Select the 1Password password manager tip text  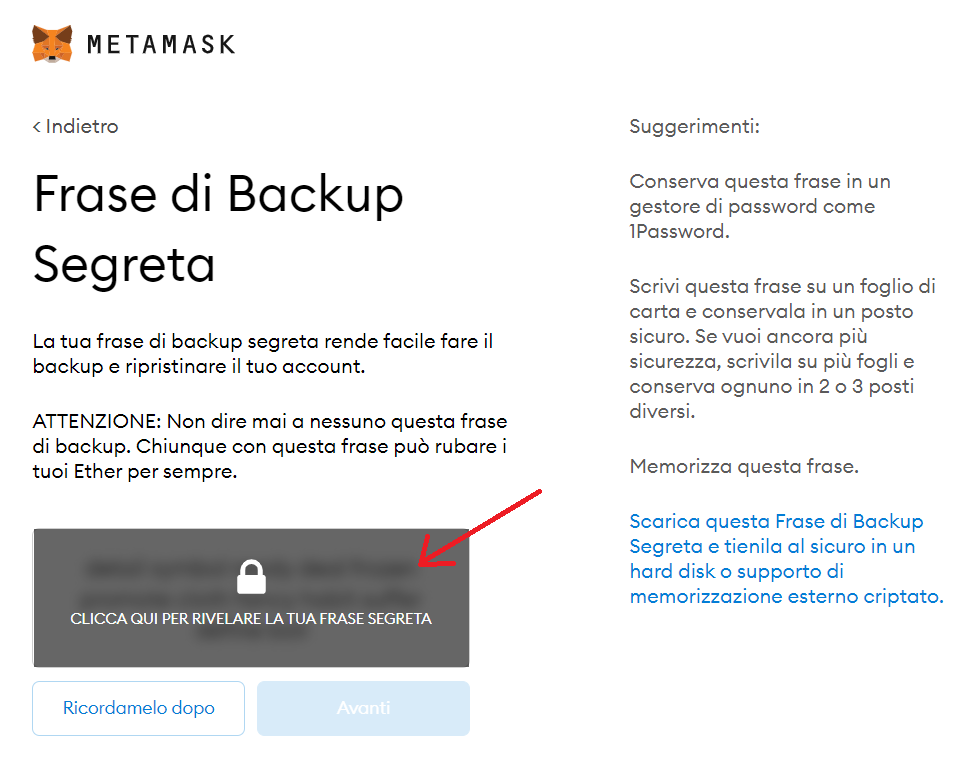pyautogui.click(x=760, y=206)
